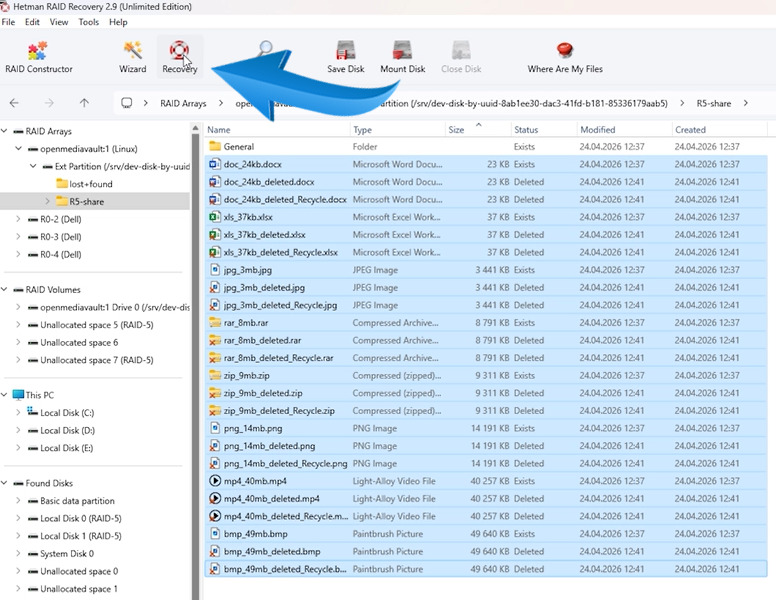Viewport: 776px width, 600px height.
Task: Select the mp4_40mb_deleted.mp4 video icon
Action: [214, 499]
